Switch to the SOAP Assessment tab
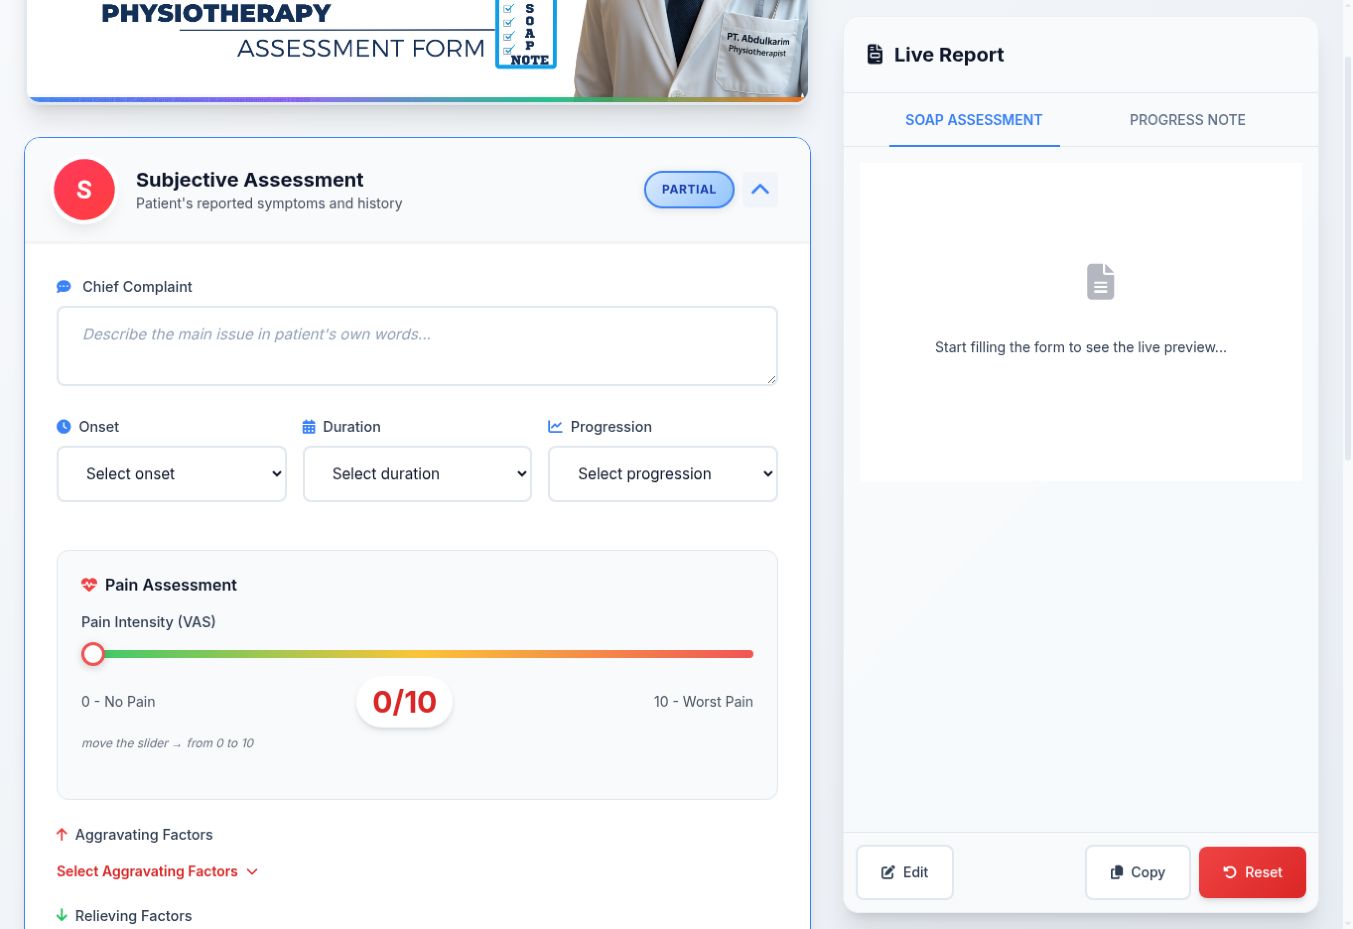The width and height of the screenshot is (1353, 929). [x=974, y=120]
